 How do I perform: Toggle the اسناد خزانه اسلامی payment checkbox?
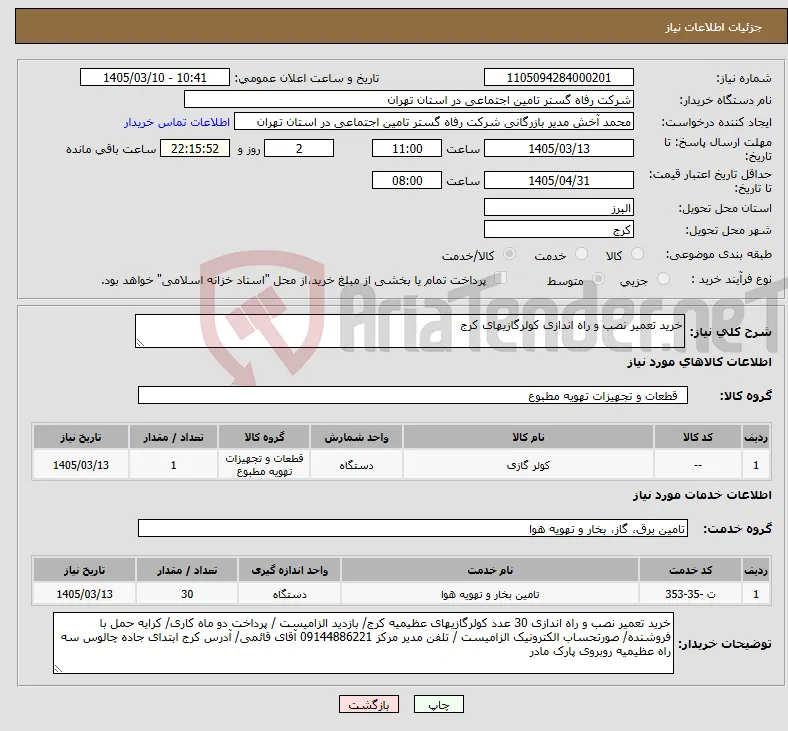click(x=500, y=278)
